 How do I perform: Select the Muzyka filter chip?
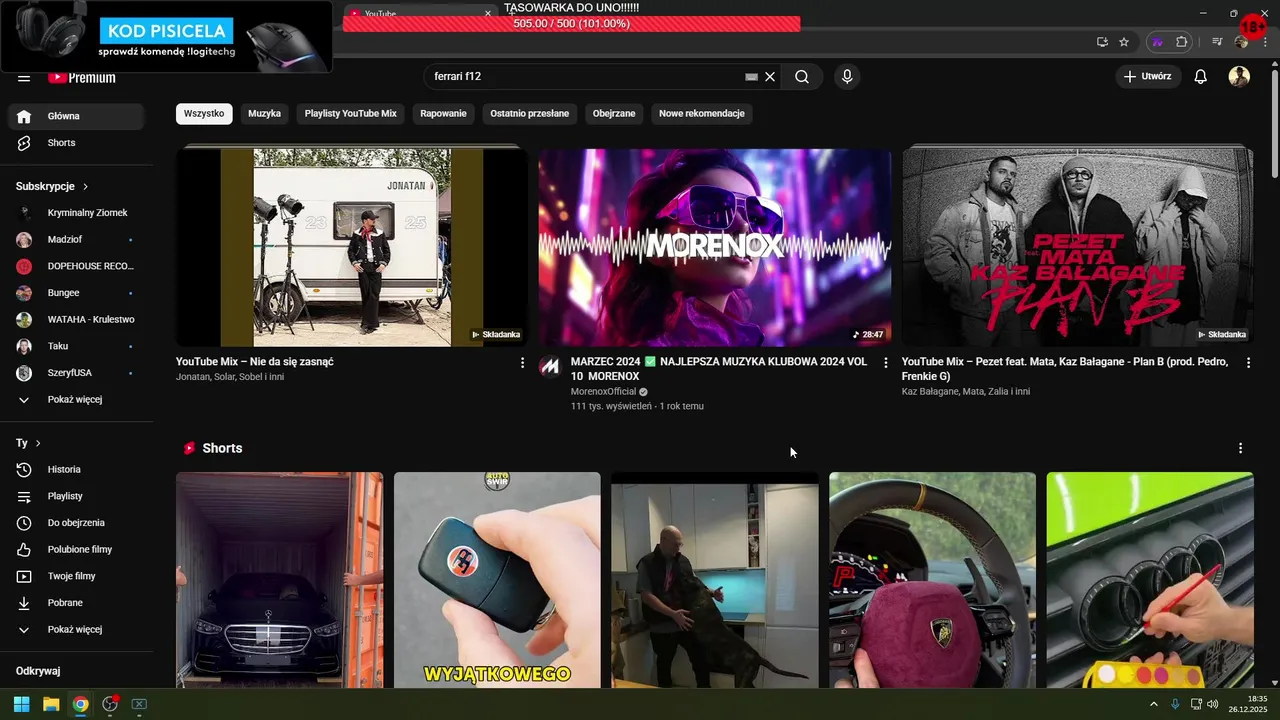pos(265,113)
